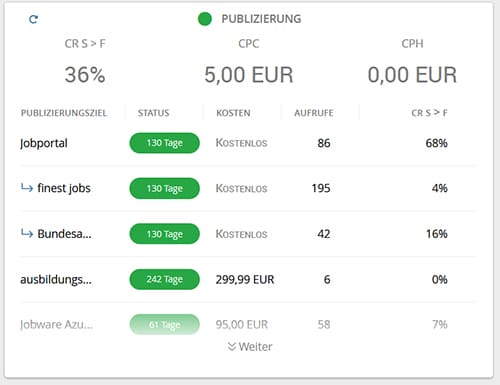500x385 pixels.
Task: Select the Jobware Azu... row
Action: pyautogui.click(x=248, y=324)
